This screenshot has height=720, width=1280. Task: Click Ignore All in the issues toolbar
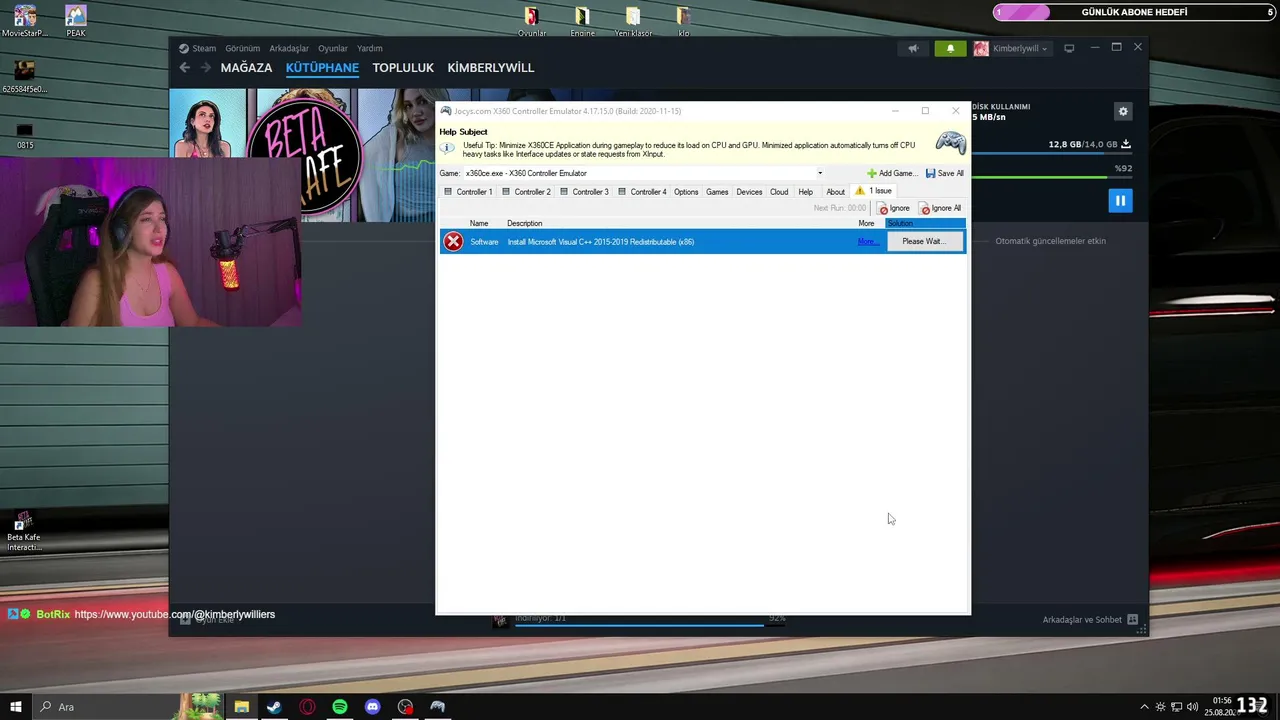(x=940, y=208)
